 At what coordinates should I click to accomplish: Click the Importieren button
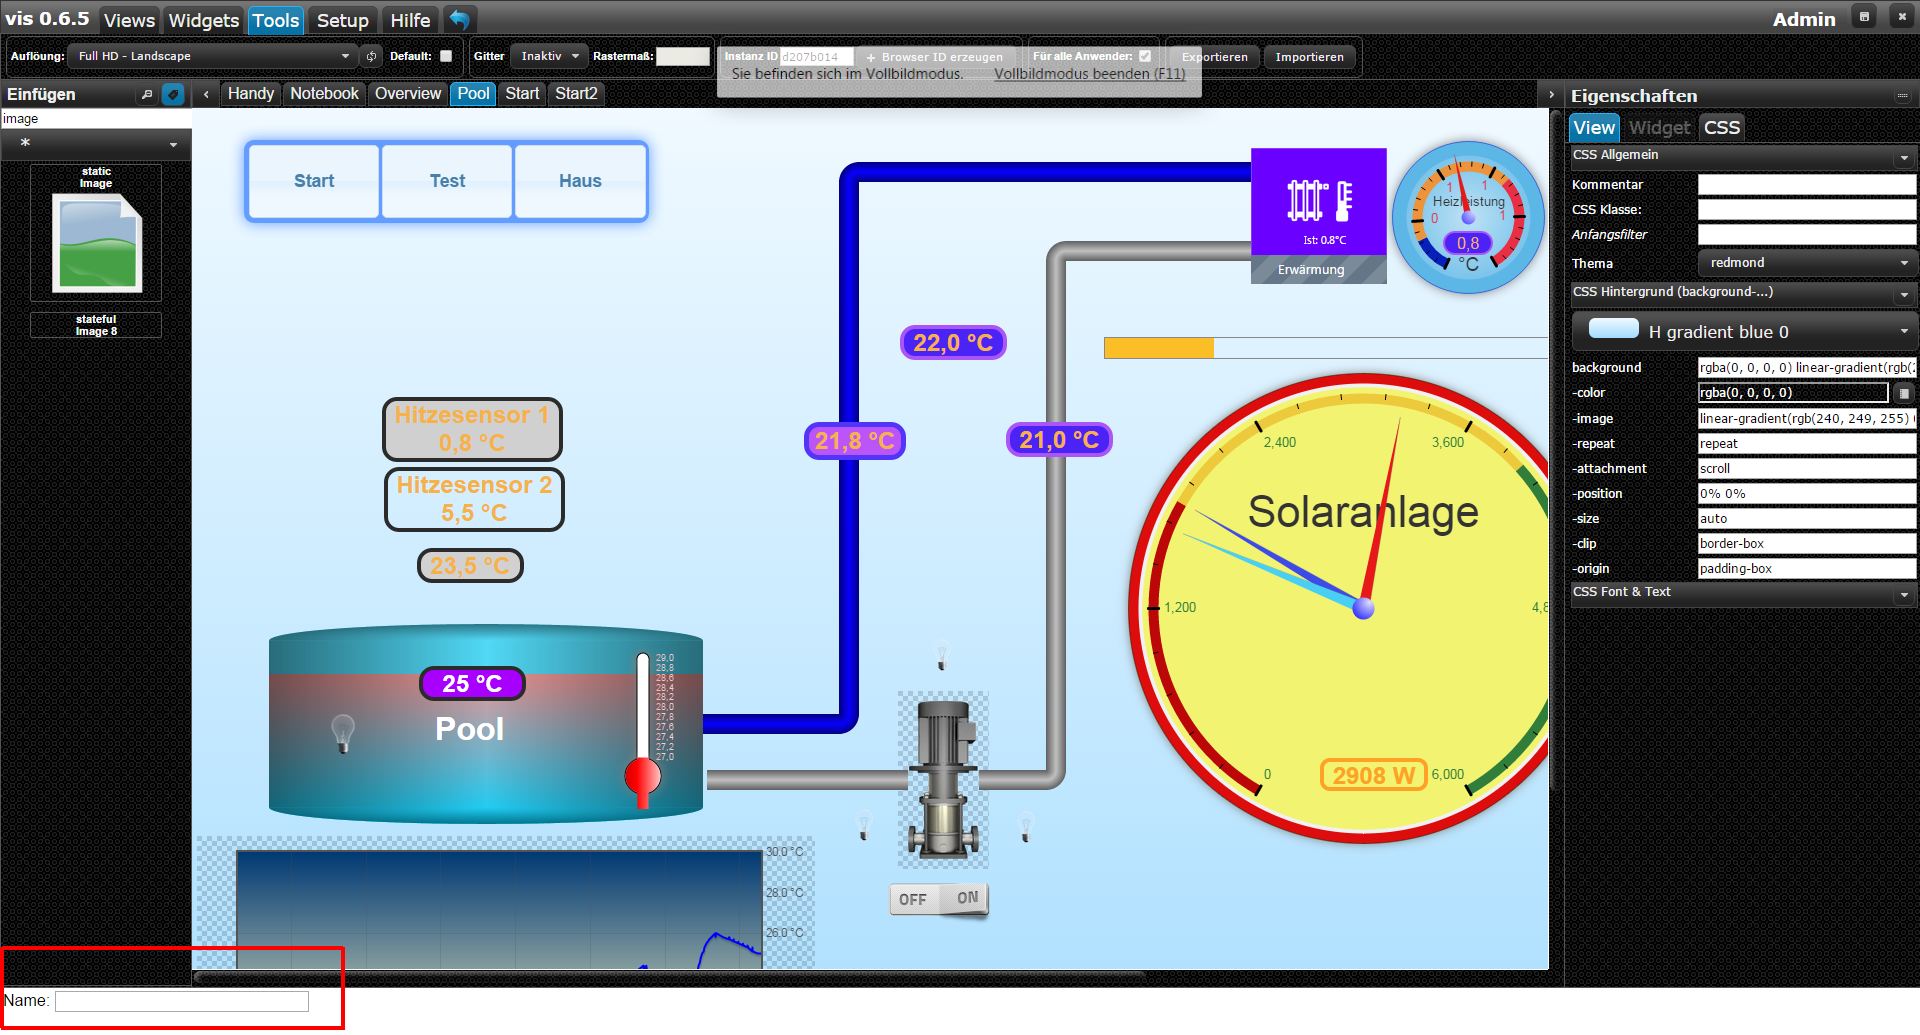coord(1310,57)
